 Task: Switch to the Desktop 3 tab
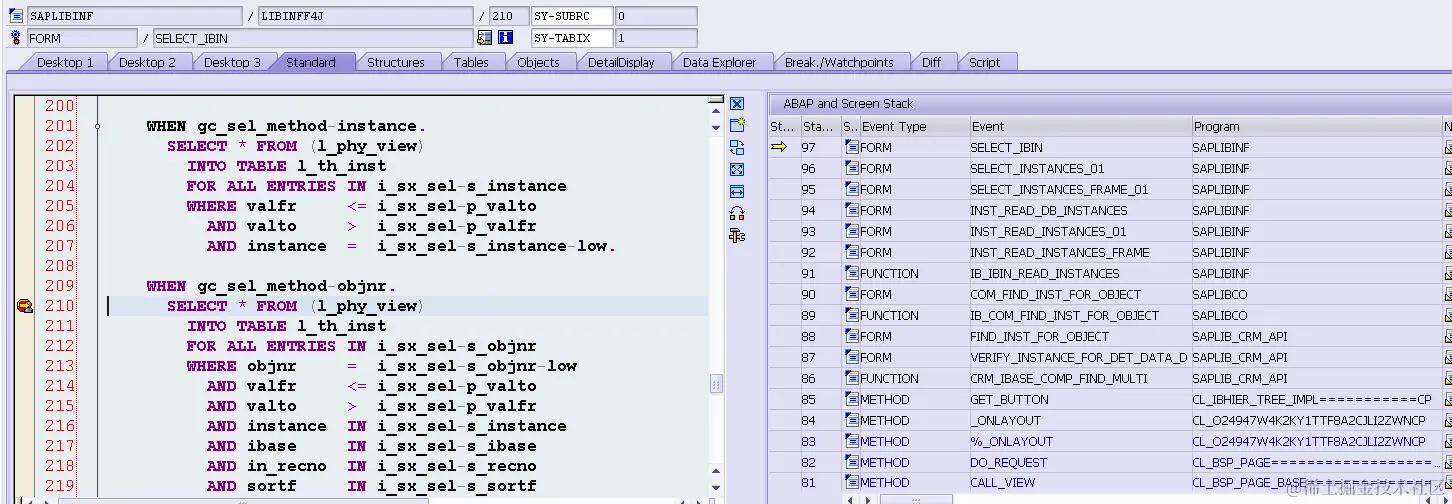pyautogui.click(x=232, y=62)
